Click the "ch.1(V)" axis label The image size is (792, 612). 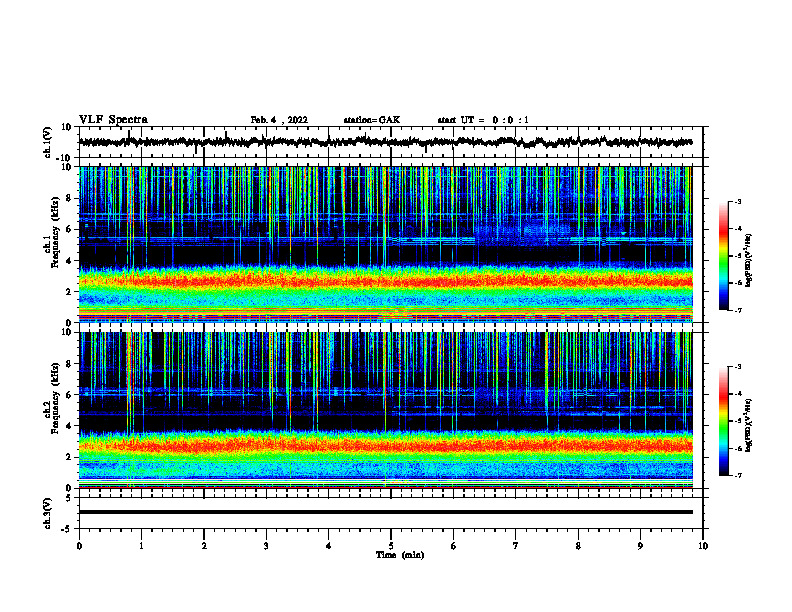tap(48, 142)
